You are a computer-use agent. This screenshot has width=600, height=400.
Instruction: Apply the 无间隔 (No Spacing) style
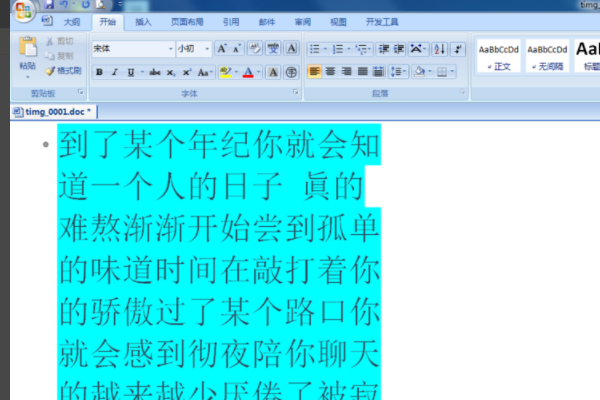coord(547,56)
